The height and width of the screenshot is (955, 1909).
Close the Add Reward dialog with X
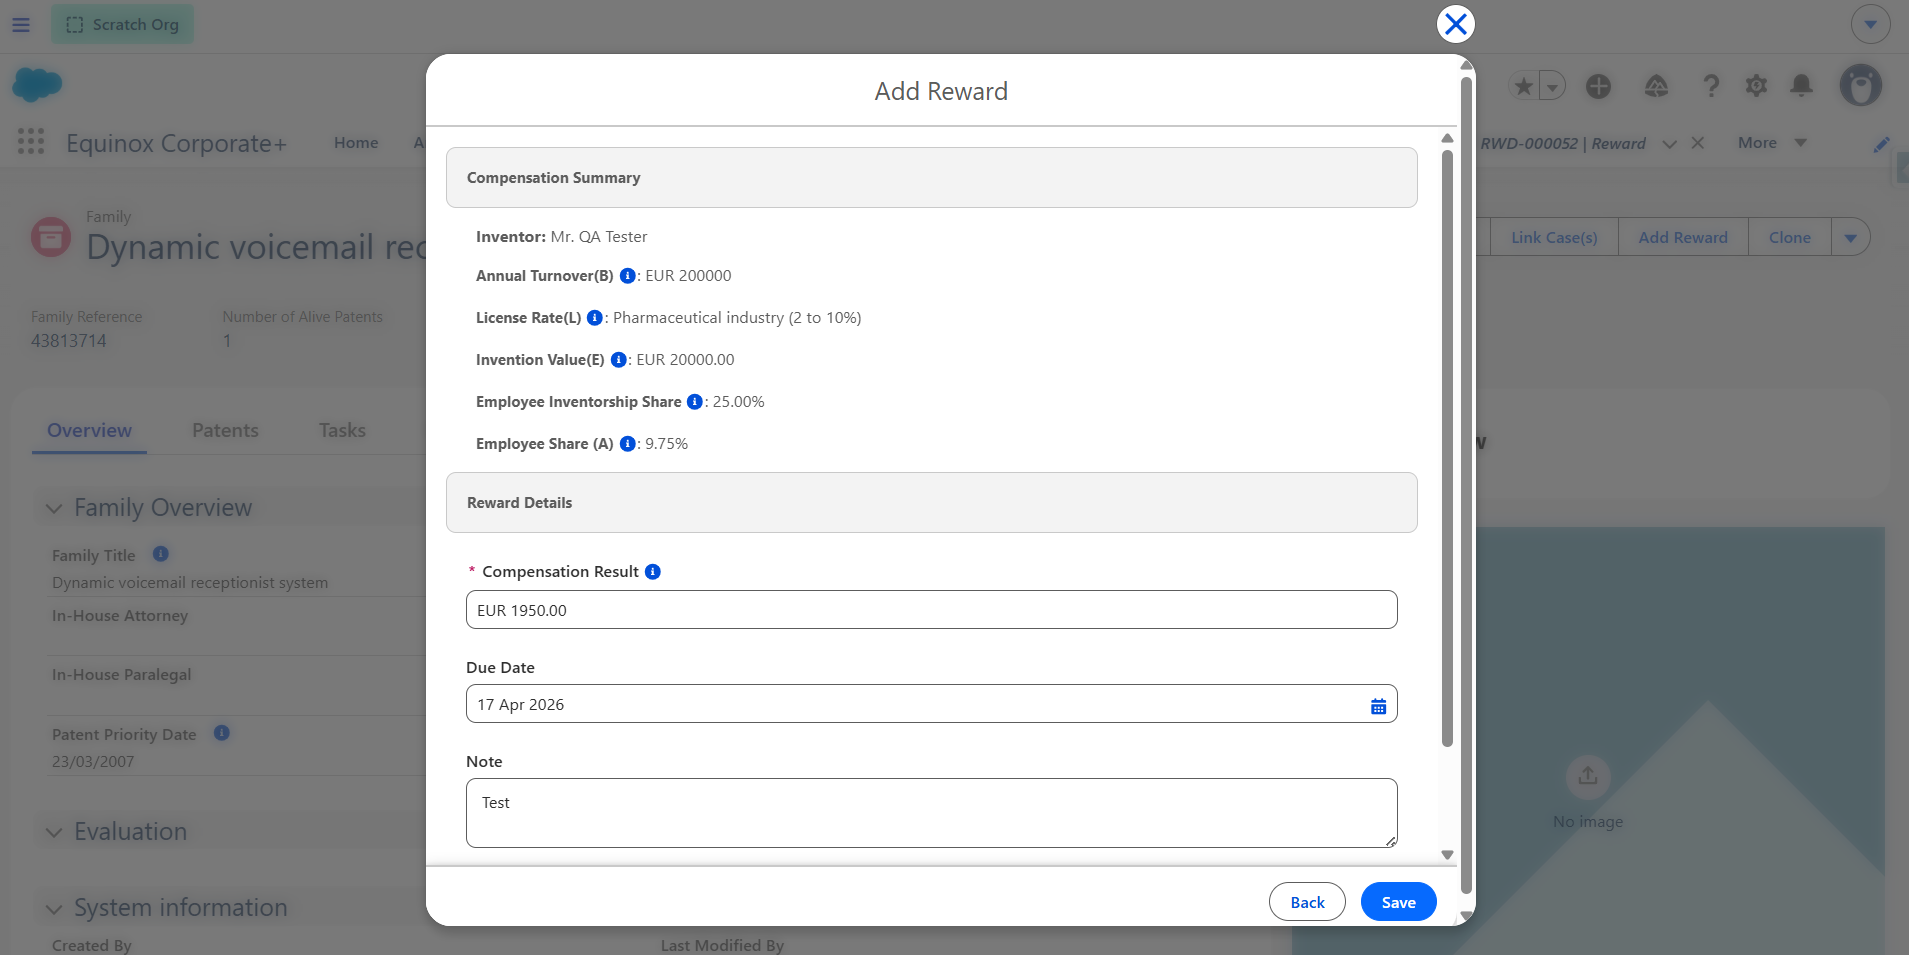tap(1456, 24)
